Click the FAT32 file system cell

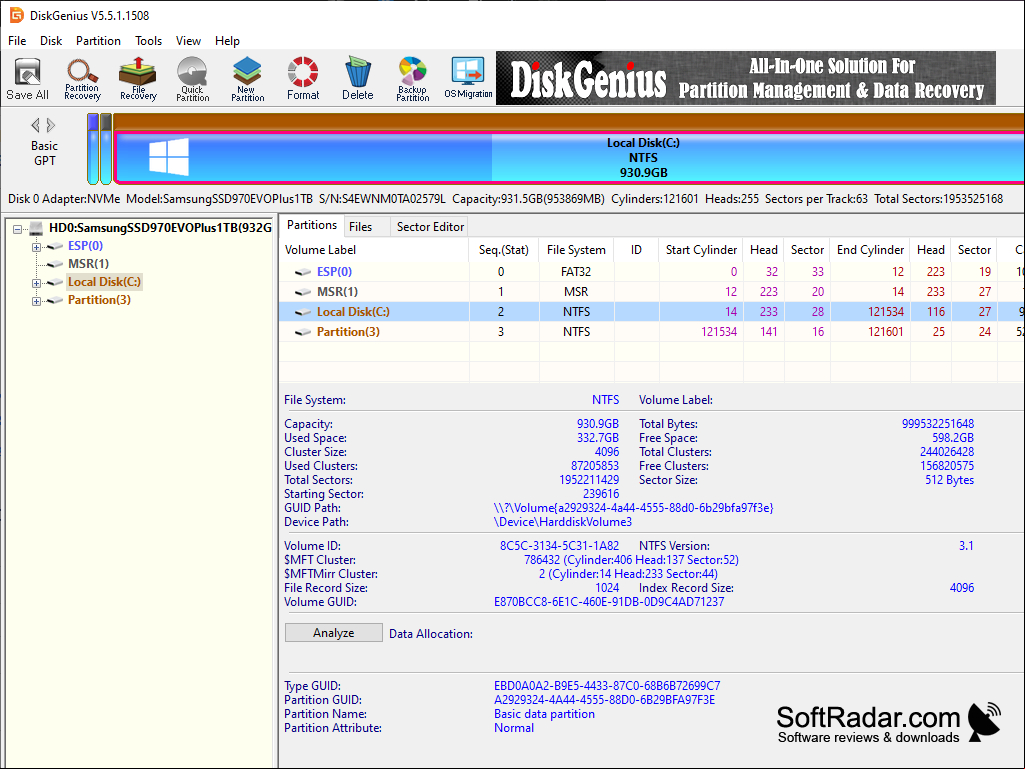point(576,271)
